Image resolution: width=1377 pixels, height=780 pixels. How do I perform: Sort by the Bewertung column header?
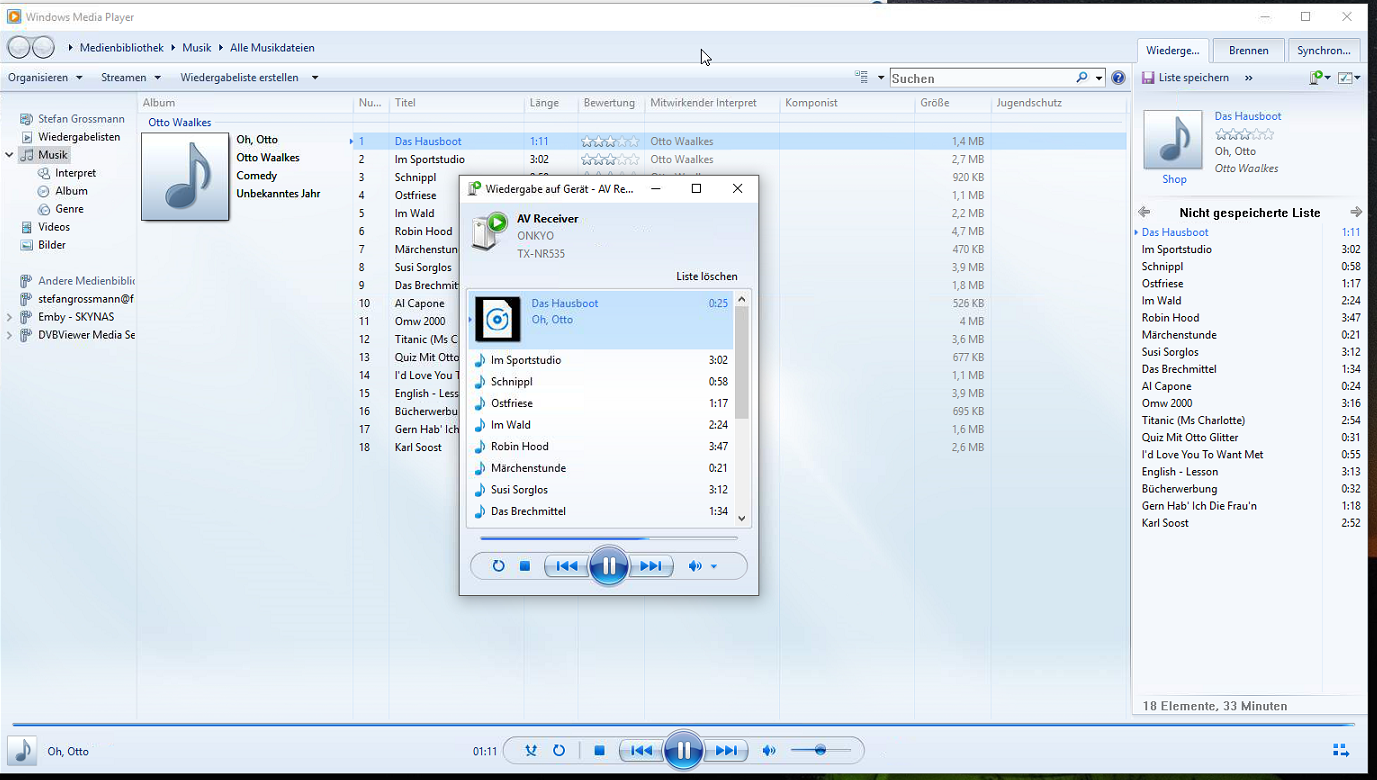(x=611, y=103)
